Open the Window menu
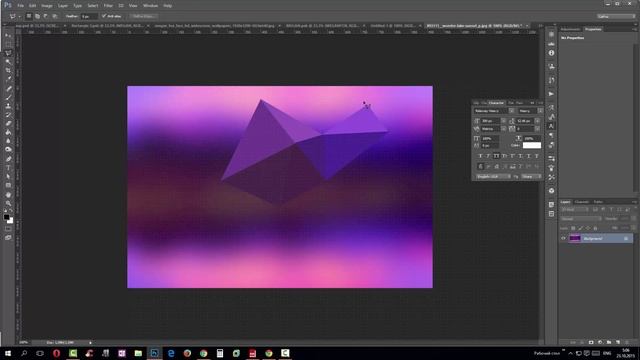 tap(150, 6)
